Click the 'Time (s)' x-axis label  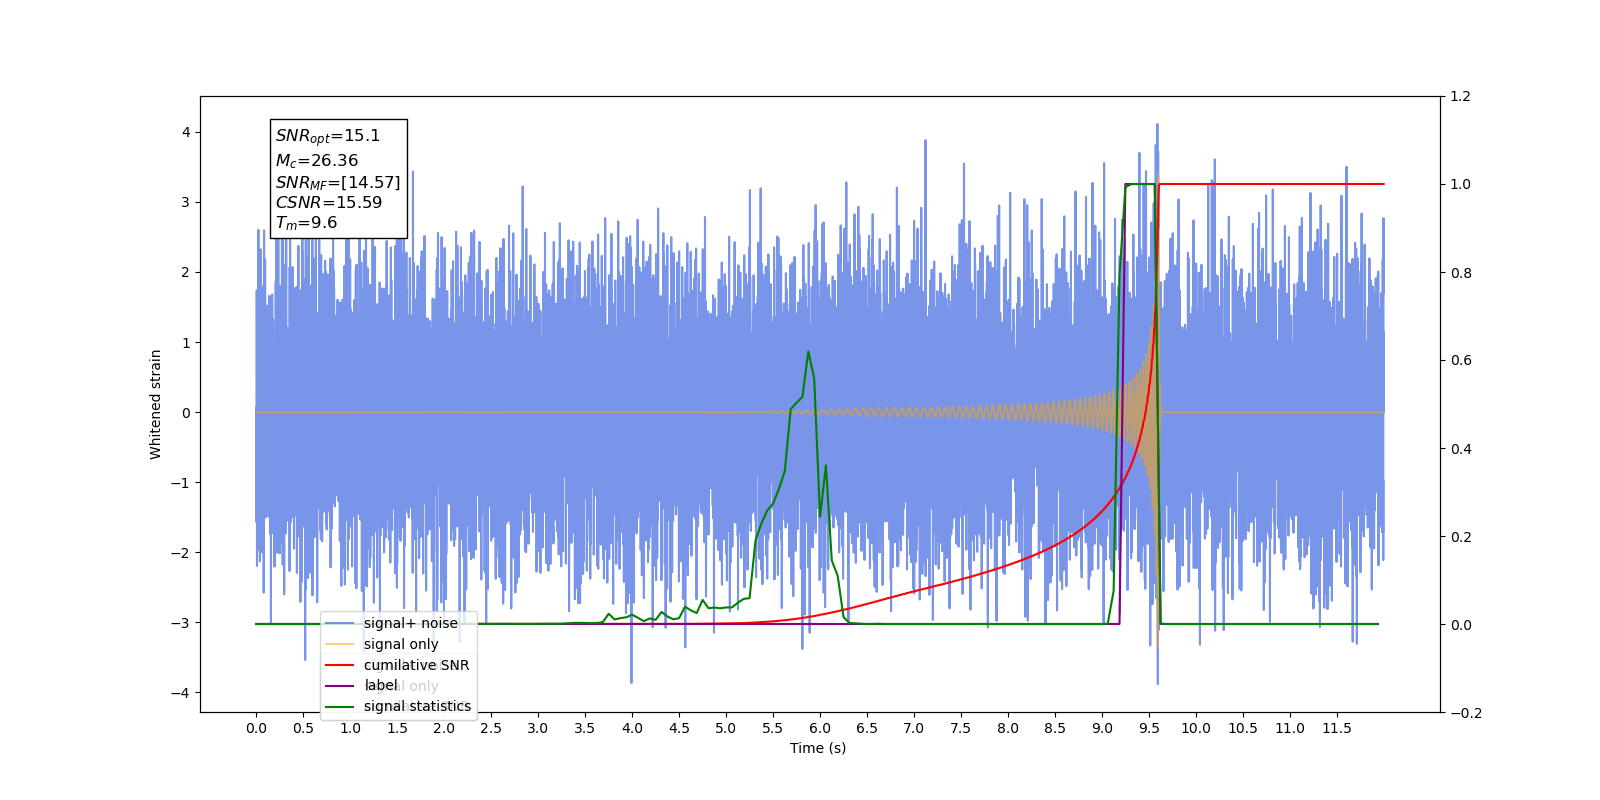[x=818, y=748]
